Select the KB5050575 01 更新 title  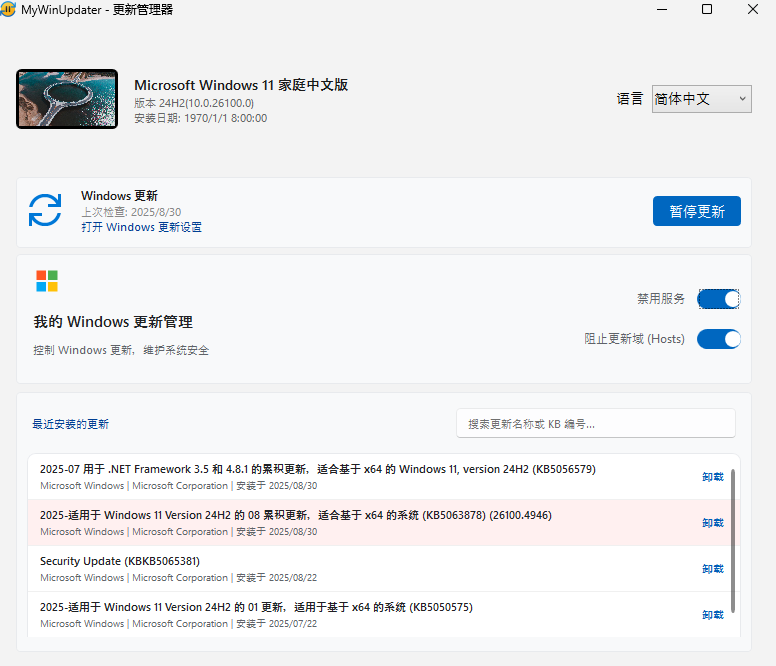click(256, 607)
